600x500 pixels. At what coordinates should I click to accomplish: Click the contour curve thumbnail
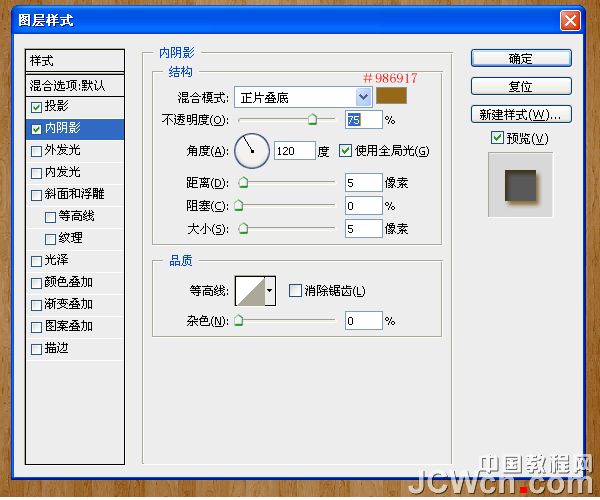(x=250, y=291)
